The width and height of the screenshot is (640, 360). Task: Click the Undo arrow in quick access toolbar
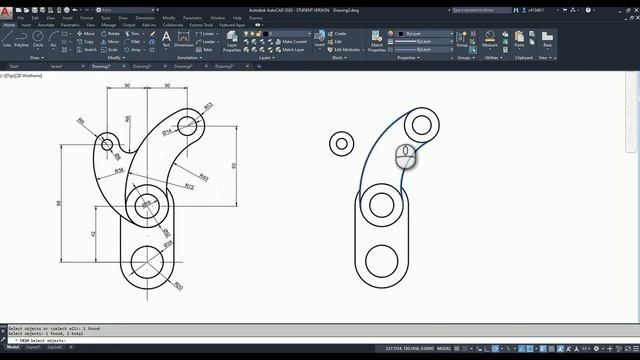(x=75, y=10)
